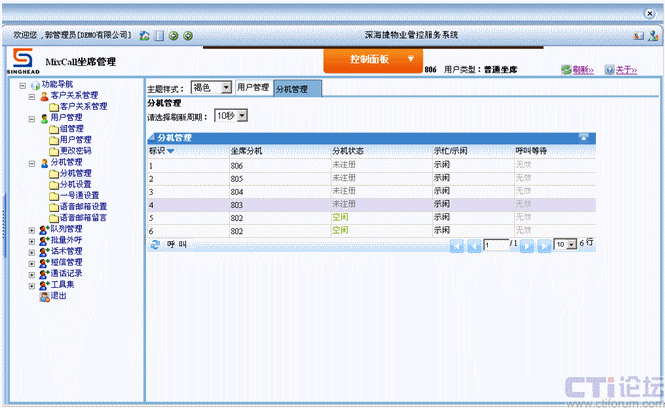Screen dimensions: 665x408
Task: Open the rows-per-page dropdown showing 10
Action: 572,245
